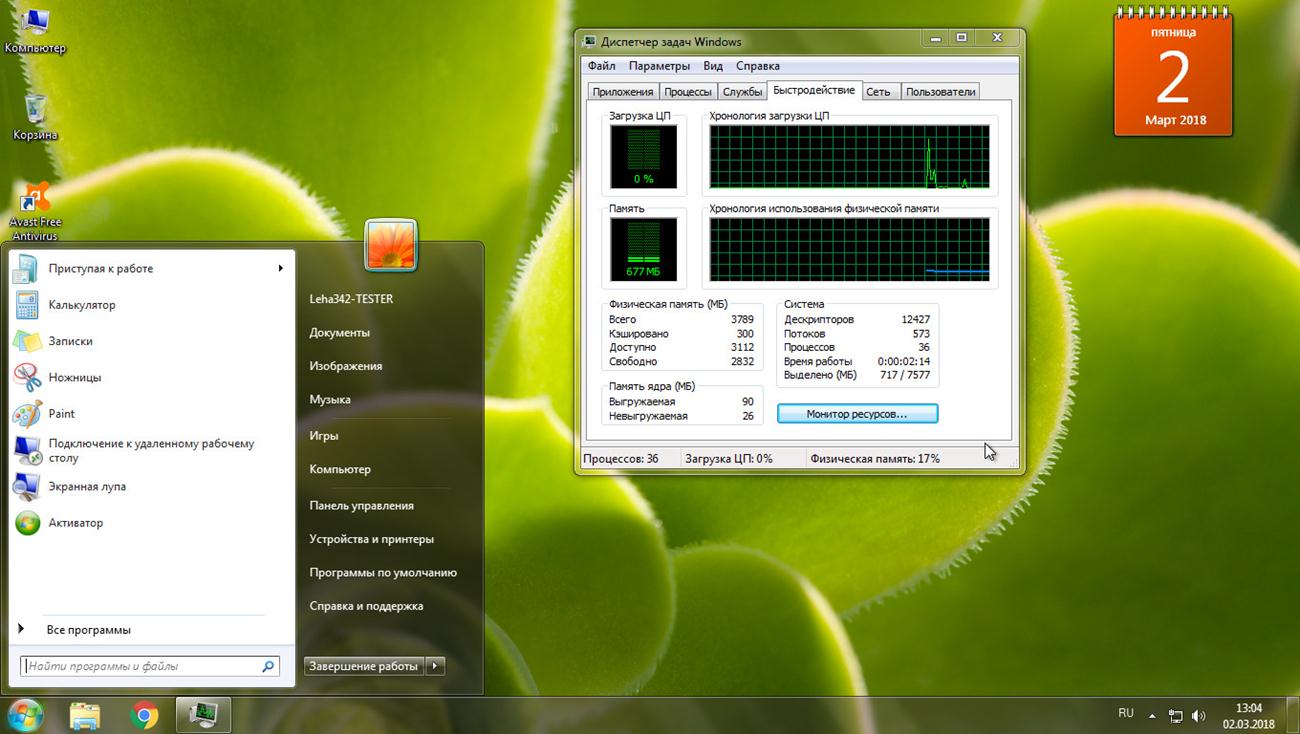The height and width of the screenshot is (734, 1300).
Task: Open Avast Free Antivirus desktop shortcut
Action: pos(35,200)
